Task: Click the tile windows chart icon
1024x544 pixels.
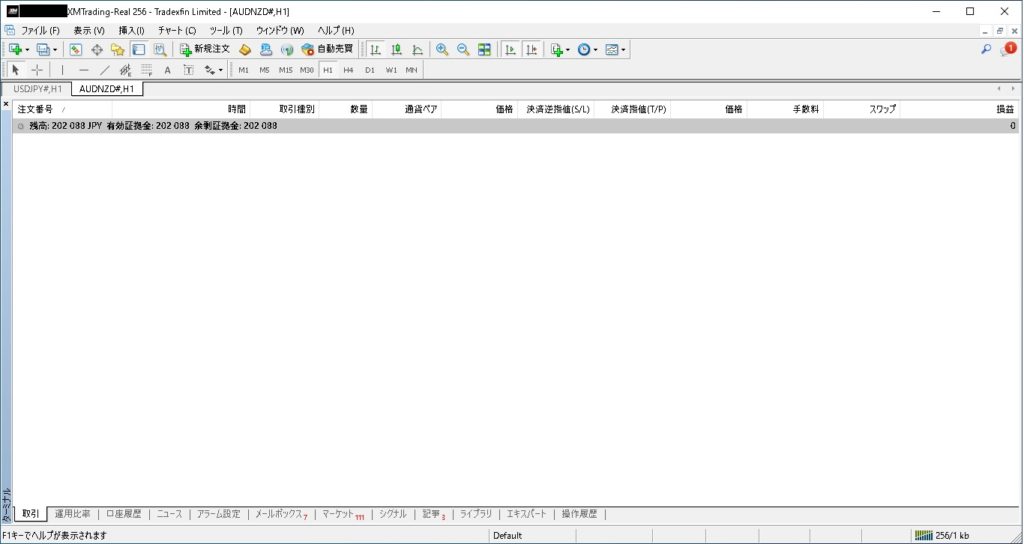Action: click(485, 49)
